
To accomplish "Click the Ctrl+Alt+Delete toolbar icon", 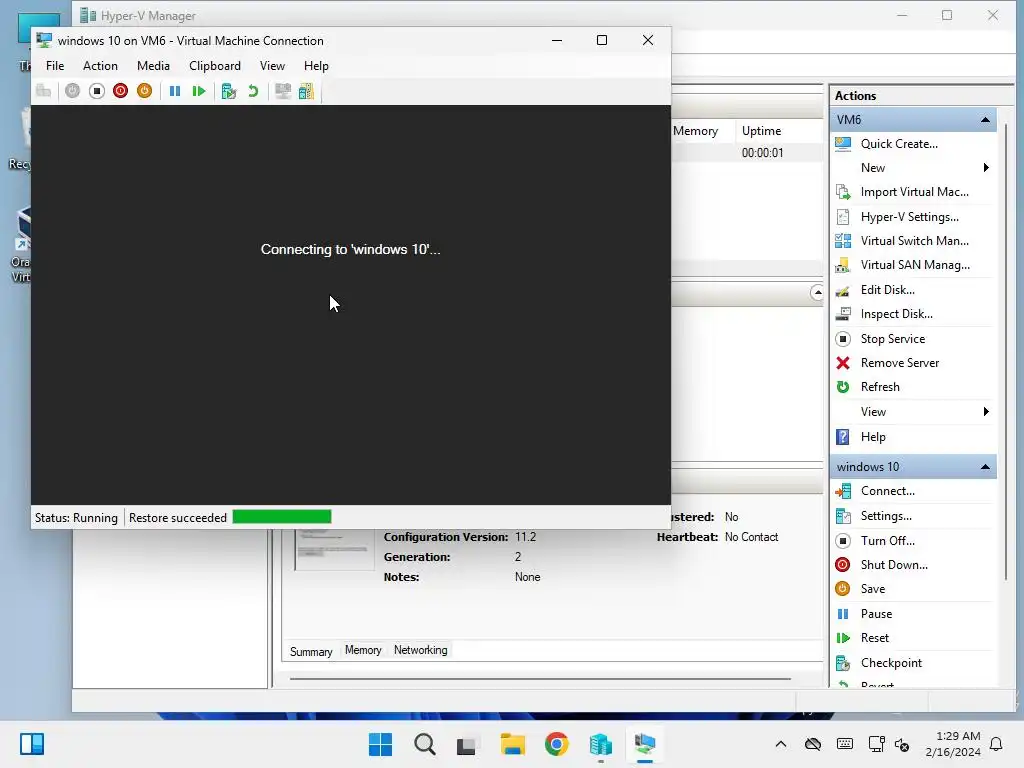I will tap(44, 91).
